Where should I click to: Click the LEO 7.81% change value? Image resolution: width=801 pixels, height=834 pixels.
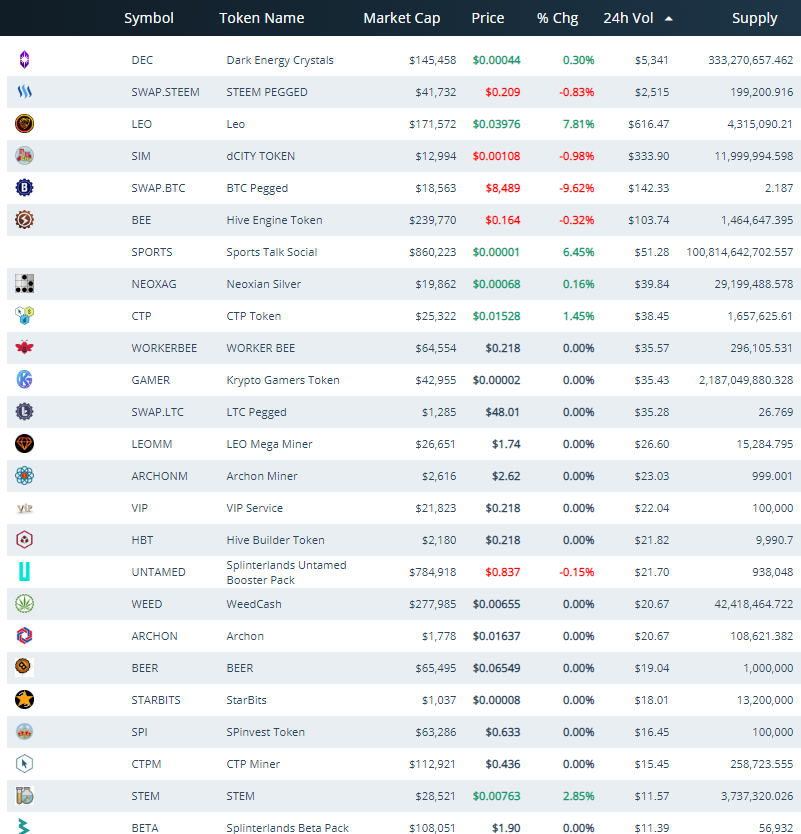[579, 124]
